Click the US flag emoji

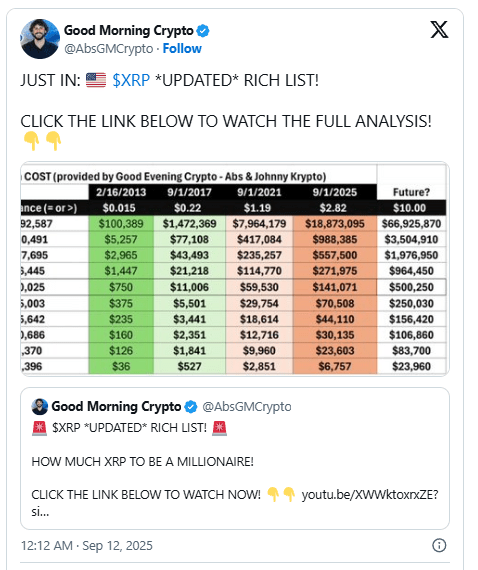tap(96, 80)
